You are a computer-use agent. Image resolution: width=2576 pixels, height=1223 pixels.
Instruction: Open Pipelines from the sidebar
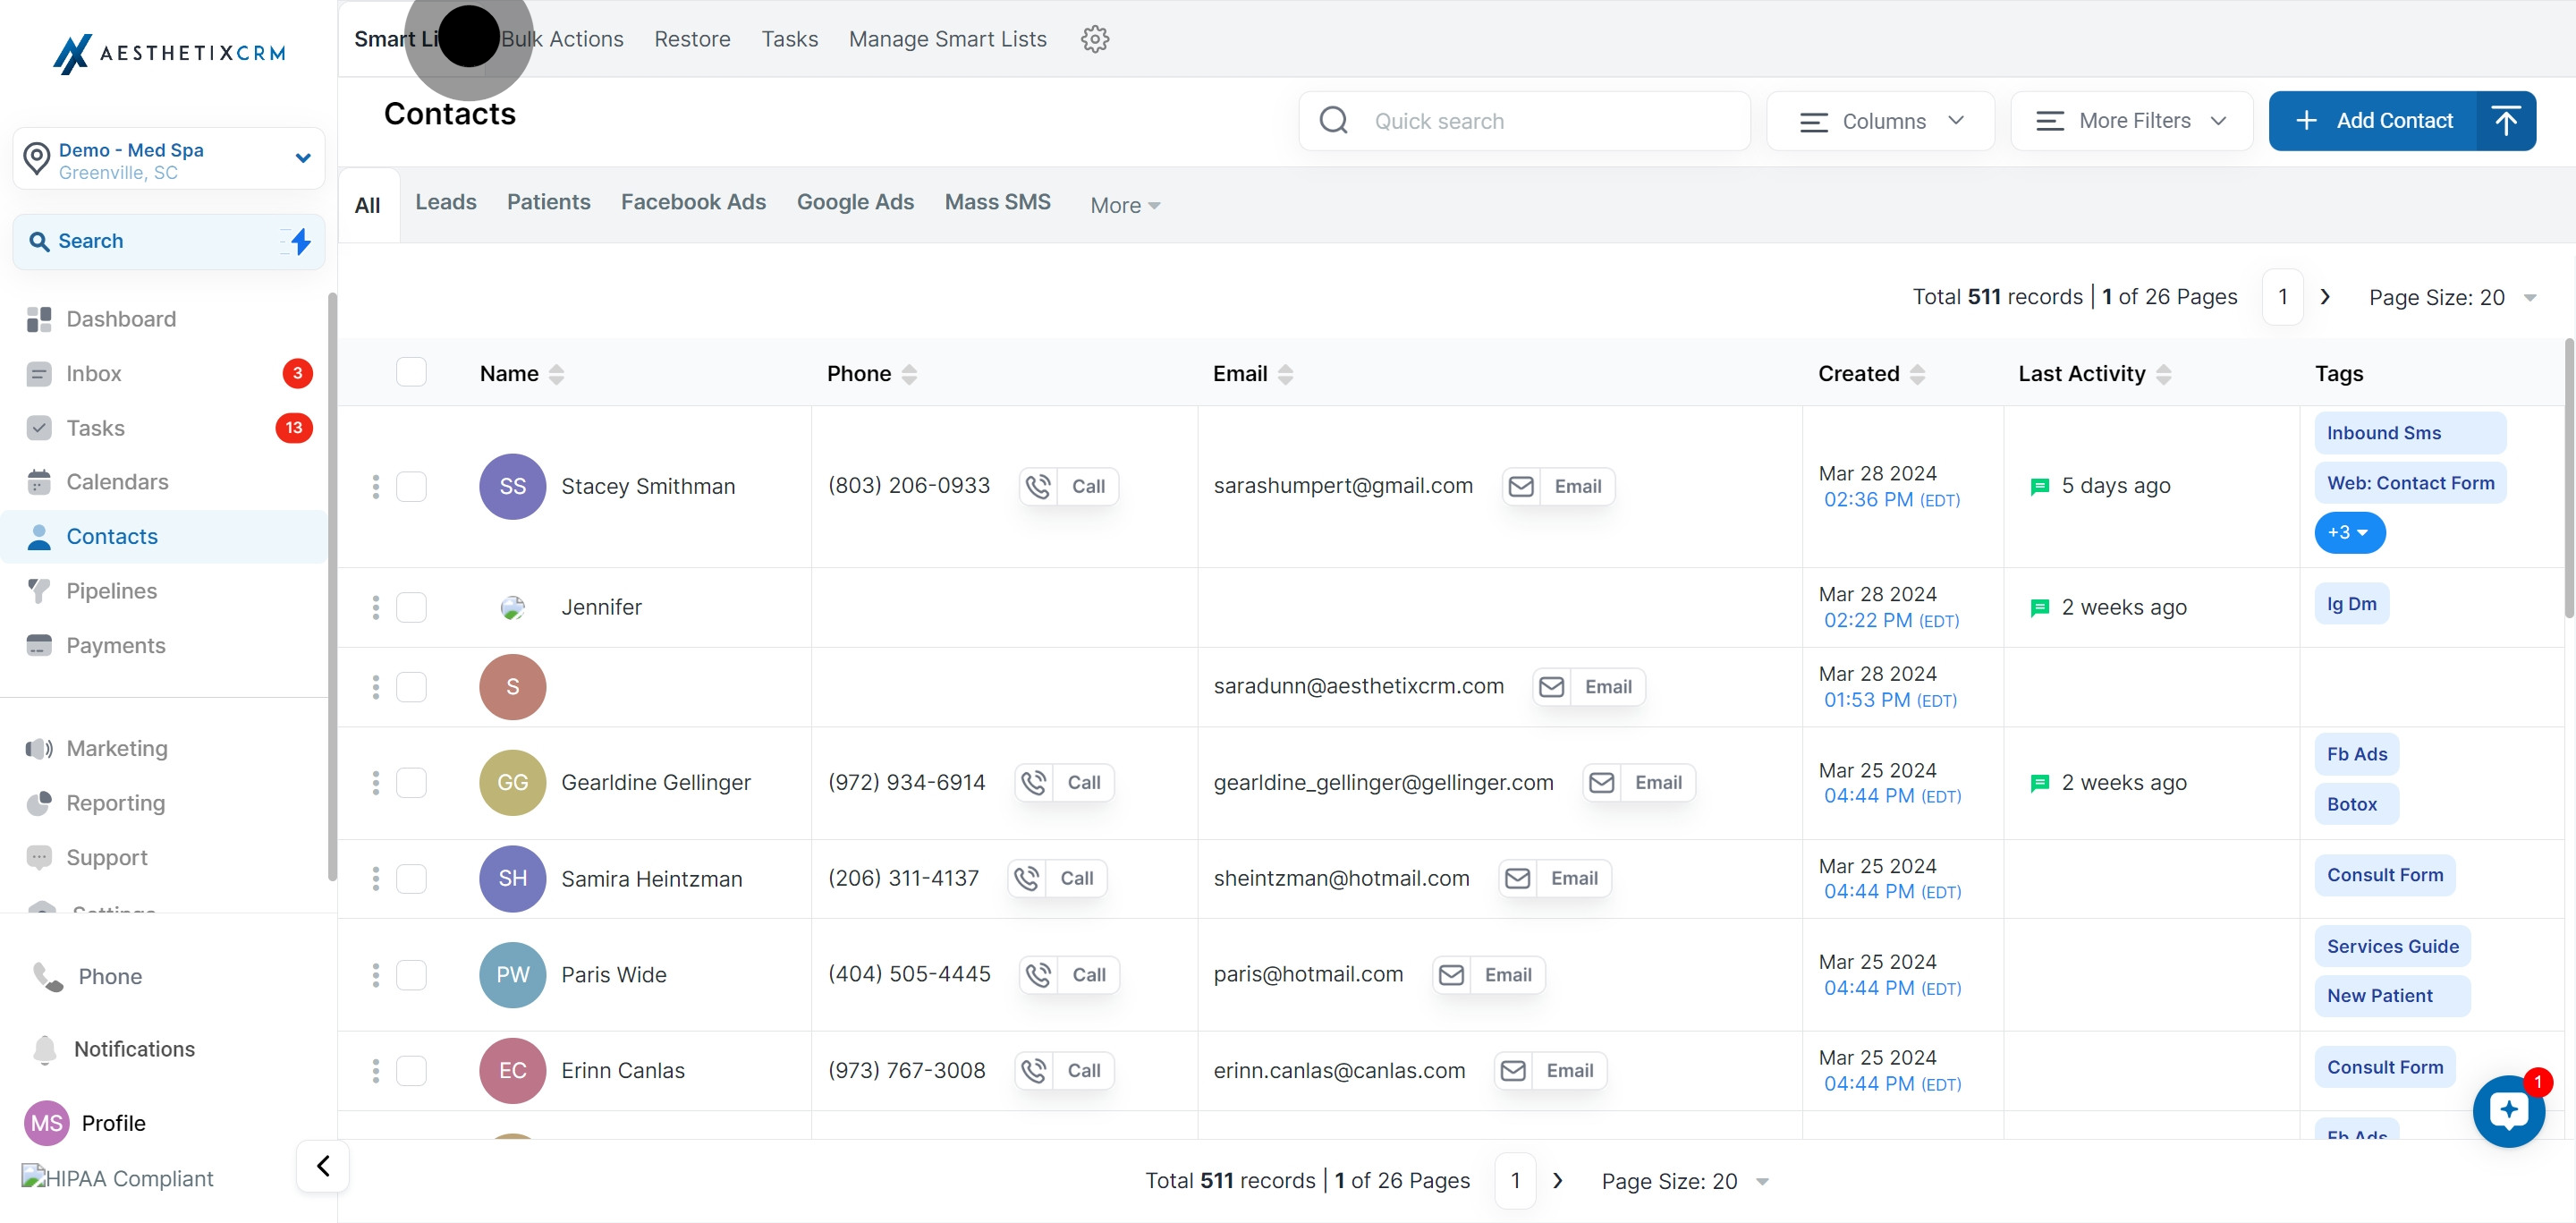coord(111,591)
